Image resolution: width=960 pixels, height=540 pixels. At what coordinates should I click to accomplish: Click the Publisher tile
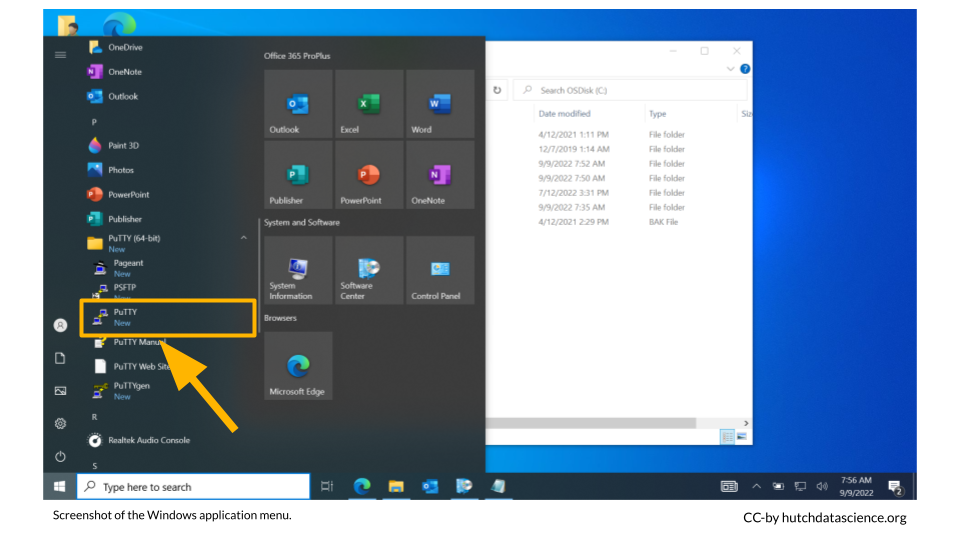point(298,174)
